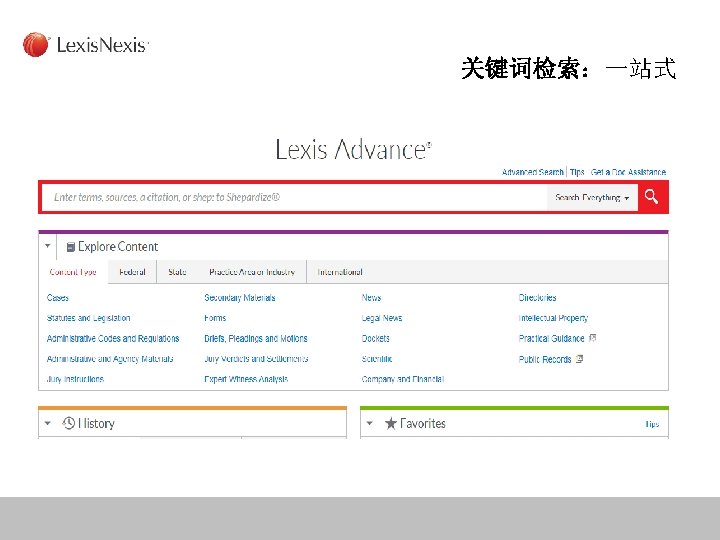Open the Directories link
Viewport: 720px width, 540px height.
538,298
